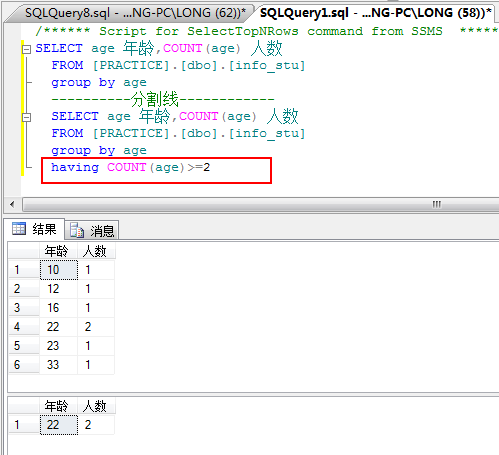This screenshot has width=499, height=455.
Task: Select cell with age 16 in first grid
Action: pyautogui.click(x=59, y=308)
